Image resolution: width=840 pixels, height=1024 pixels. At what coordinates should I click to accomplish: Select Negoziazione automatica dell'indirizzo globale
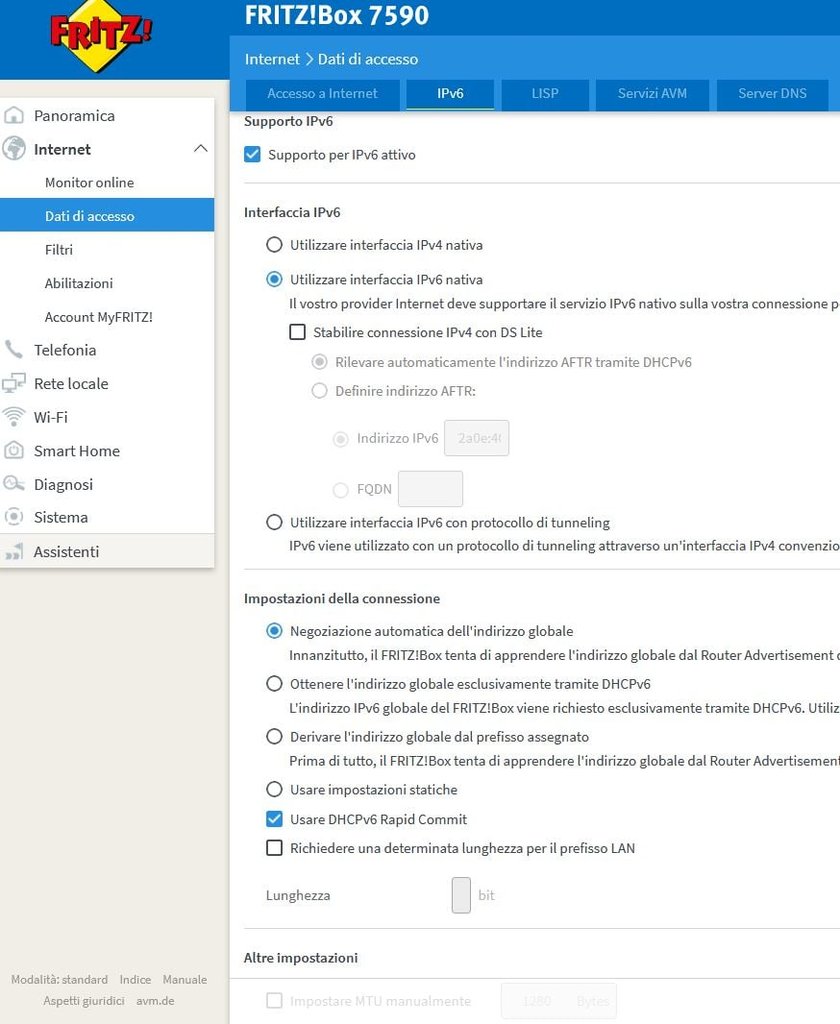274,631
